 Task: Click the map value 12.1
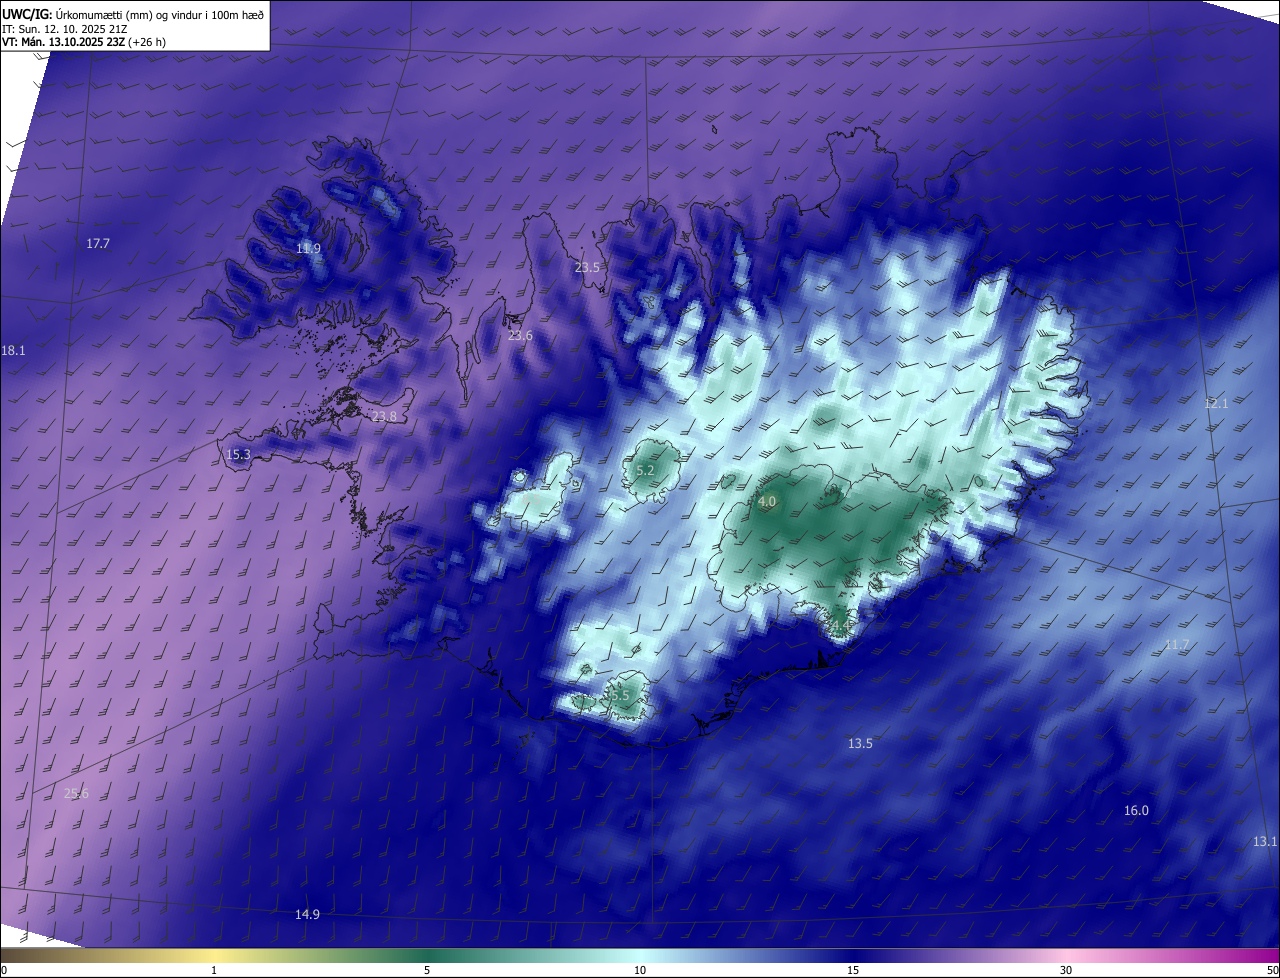(1215, 403)
